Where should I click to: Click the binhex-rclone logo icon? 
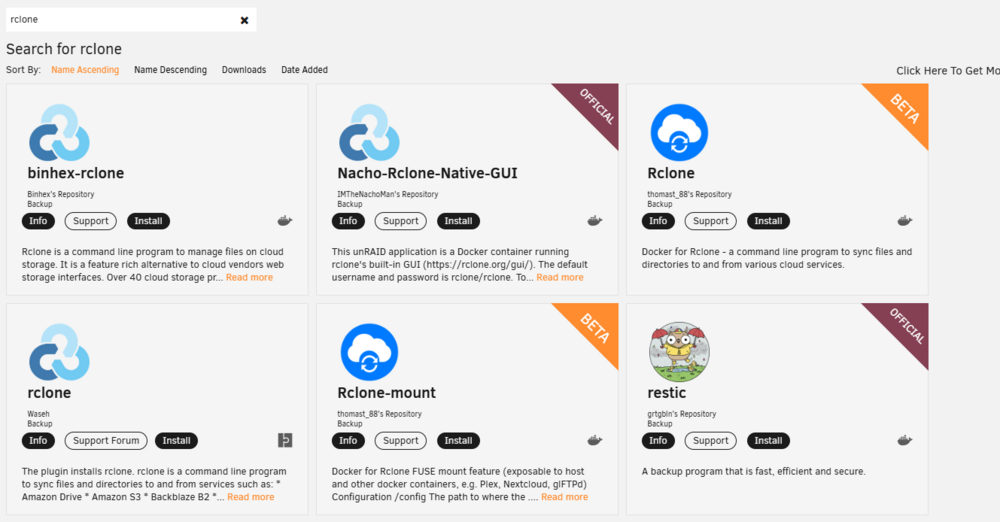[x=59, y=133]
